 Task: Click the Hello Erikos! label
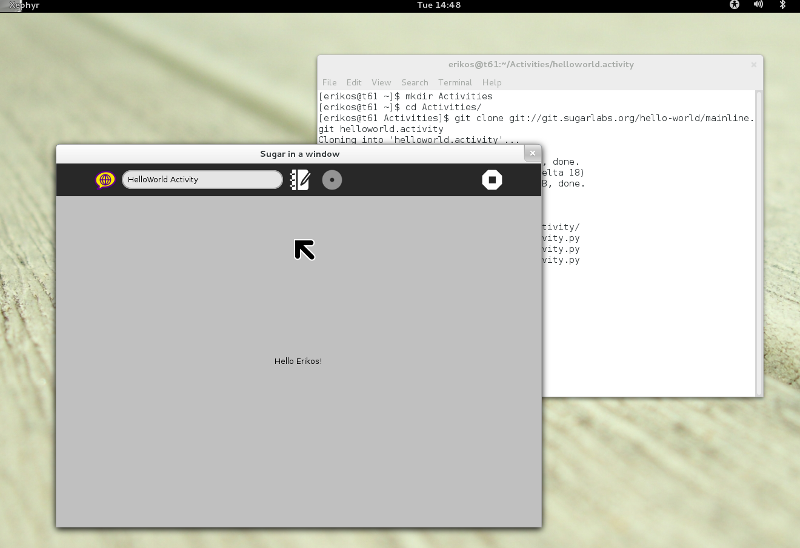coord(298,361)
